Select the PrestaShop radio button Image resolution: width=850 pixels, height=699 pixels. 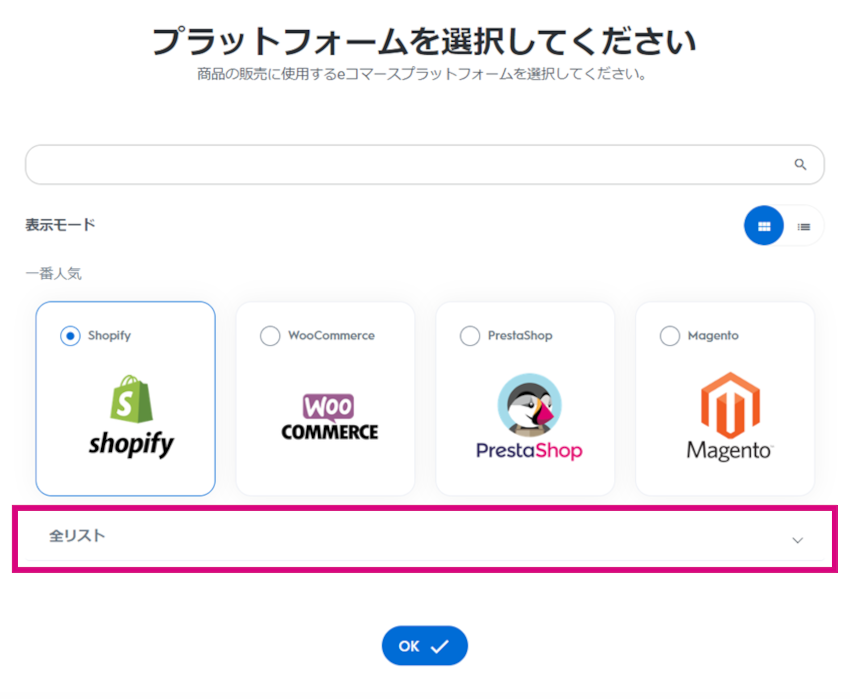tap(470, 336)
